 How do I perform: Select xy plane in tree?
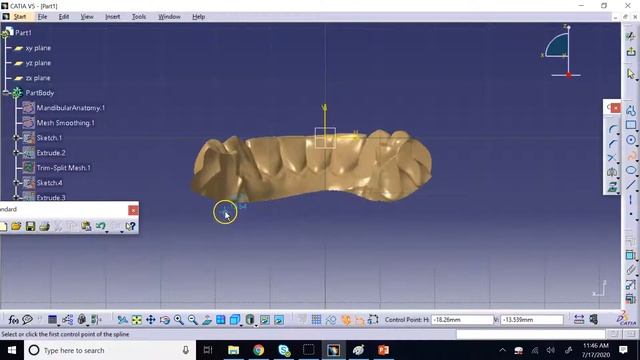coord(38,48)
